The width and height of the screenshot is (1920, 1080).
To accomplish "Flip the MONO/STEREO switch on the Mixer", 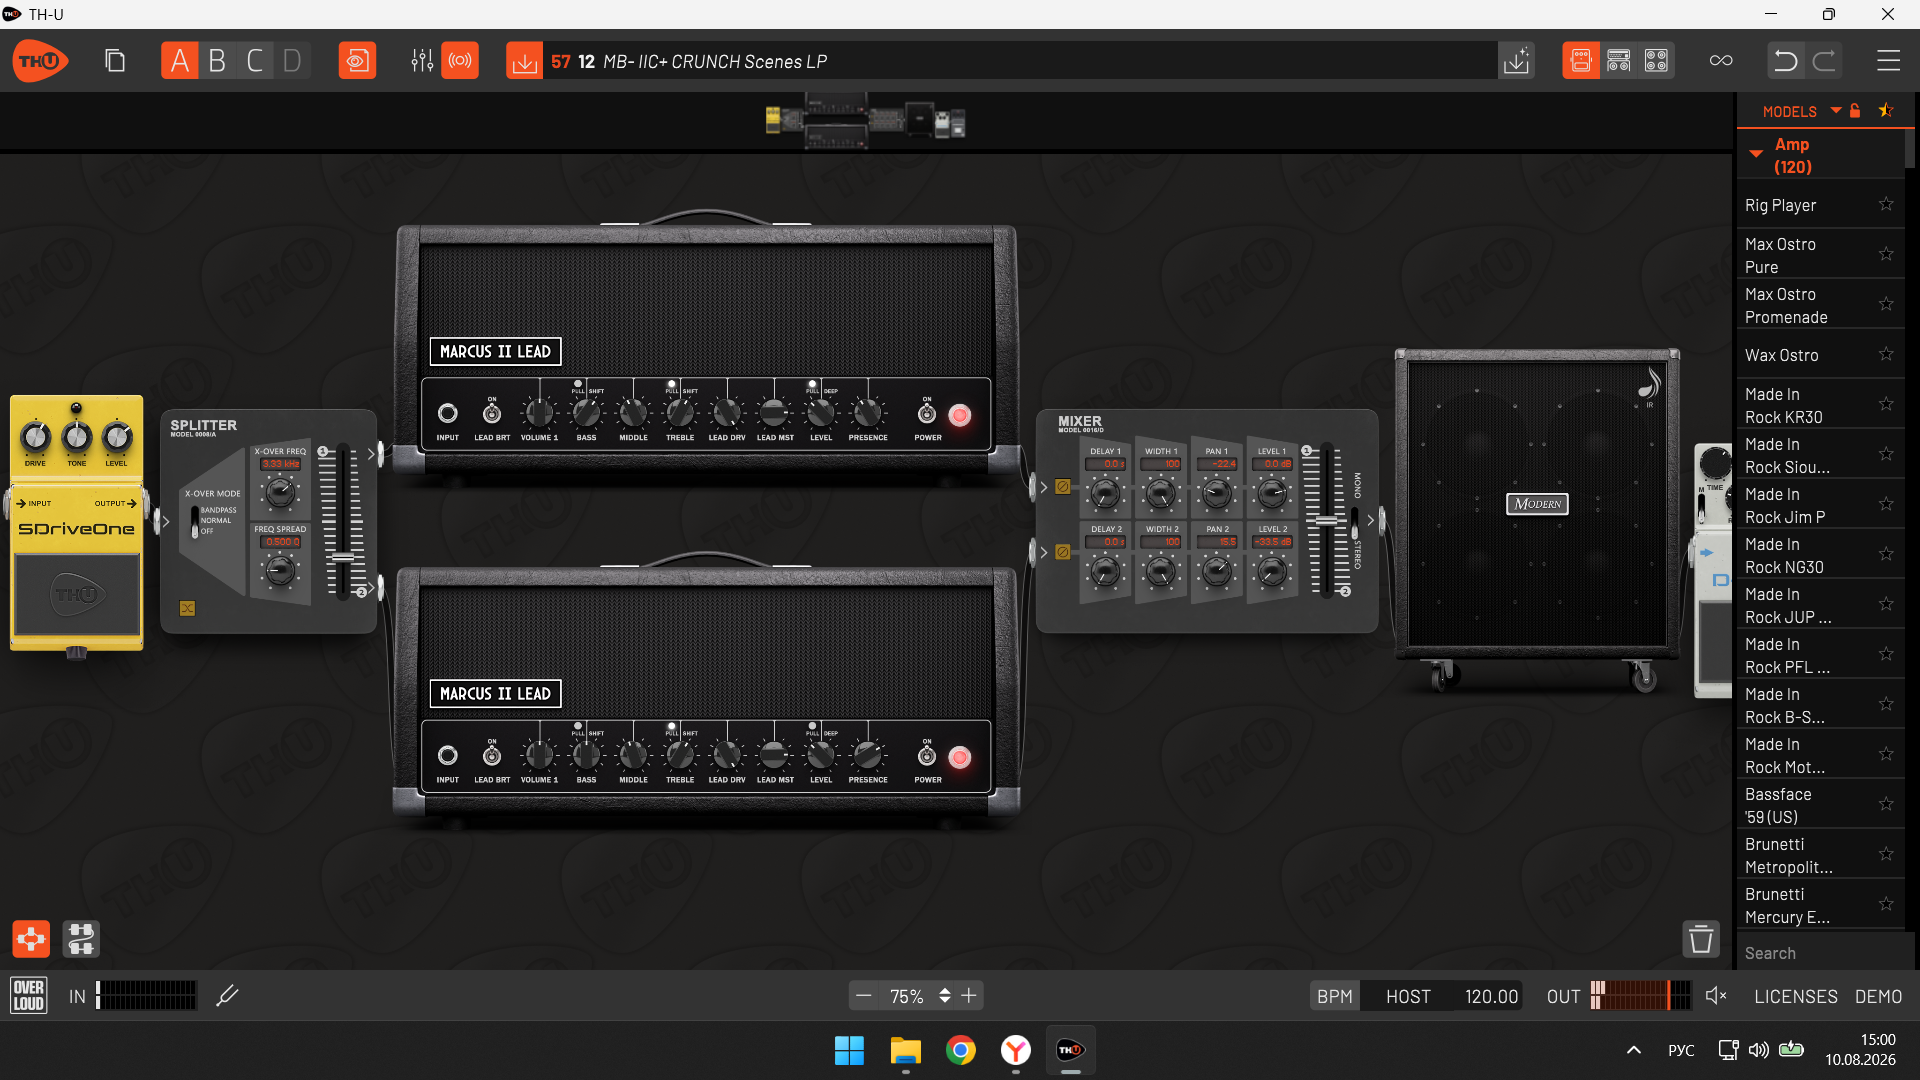I will click(1355, 521).
